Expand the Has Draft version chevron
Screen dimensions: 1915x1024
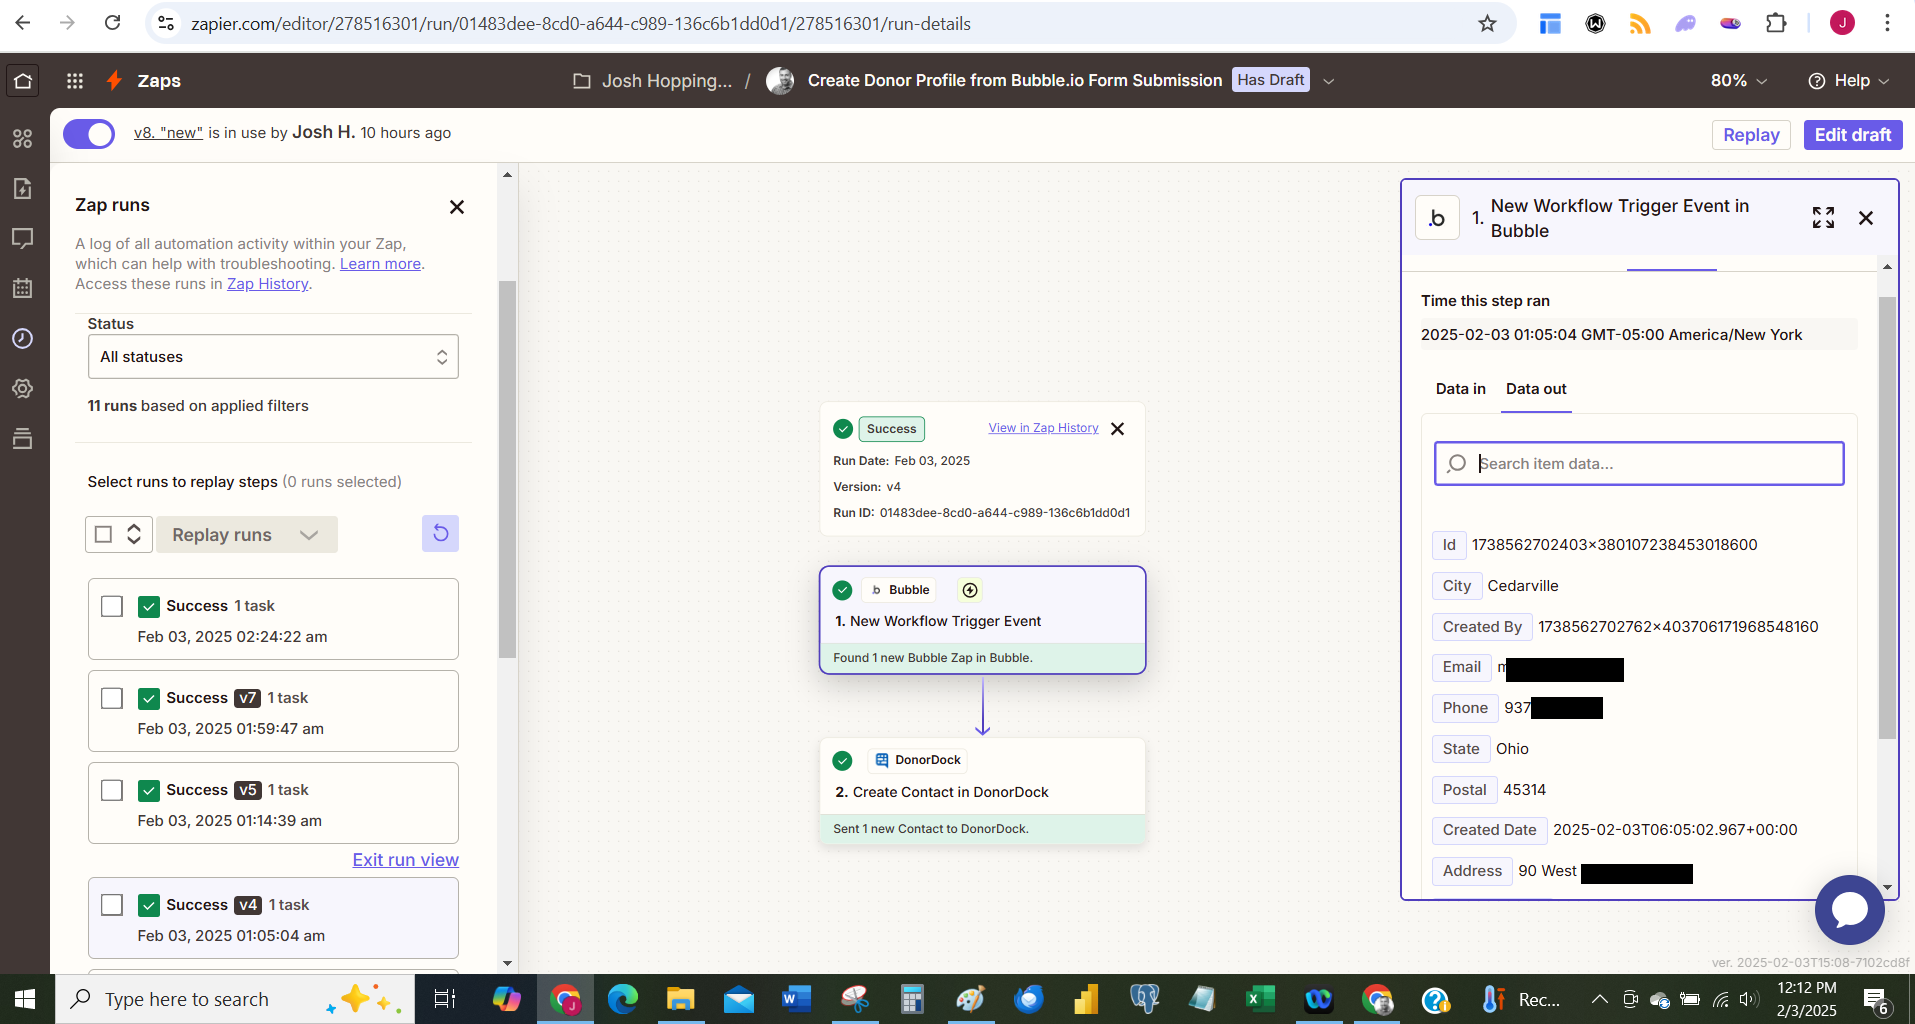pyautogui.click(x=1329, y=81)
